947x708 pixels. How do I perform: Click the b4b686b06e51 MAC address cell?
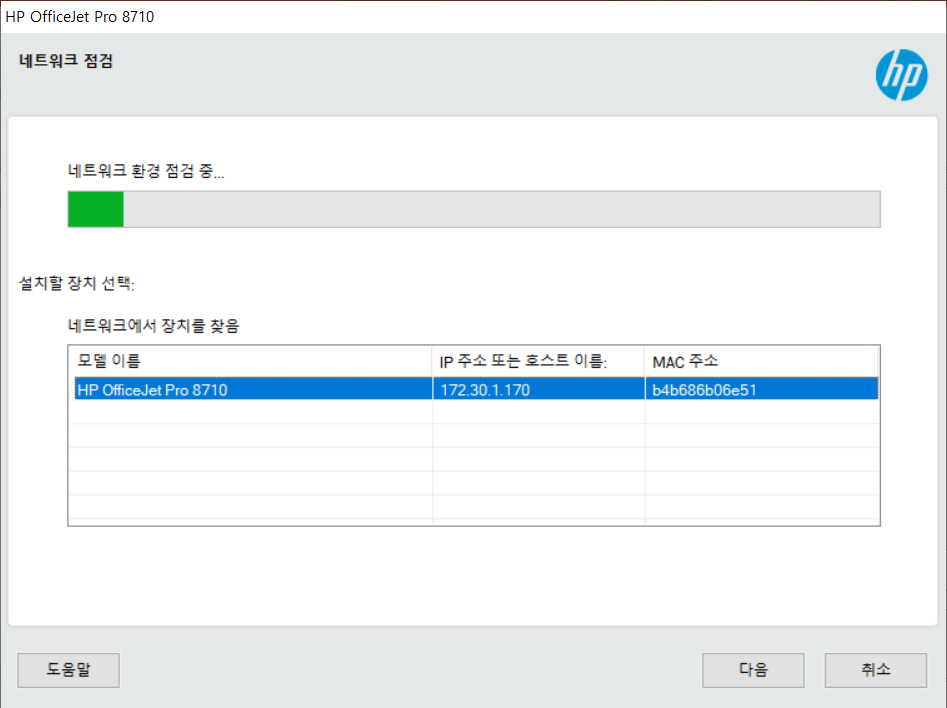(x=704, y=390)
